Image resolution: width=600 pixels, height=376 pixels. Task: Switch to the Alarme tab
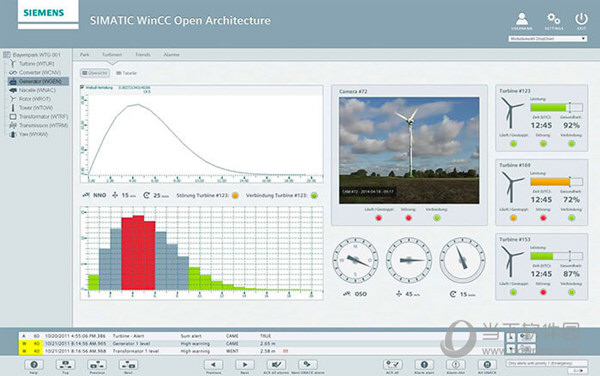171,55
